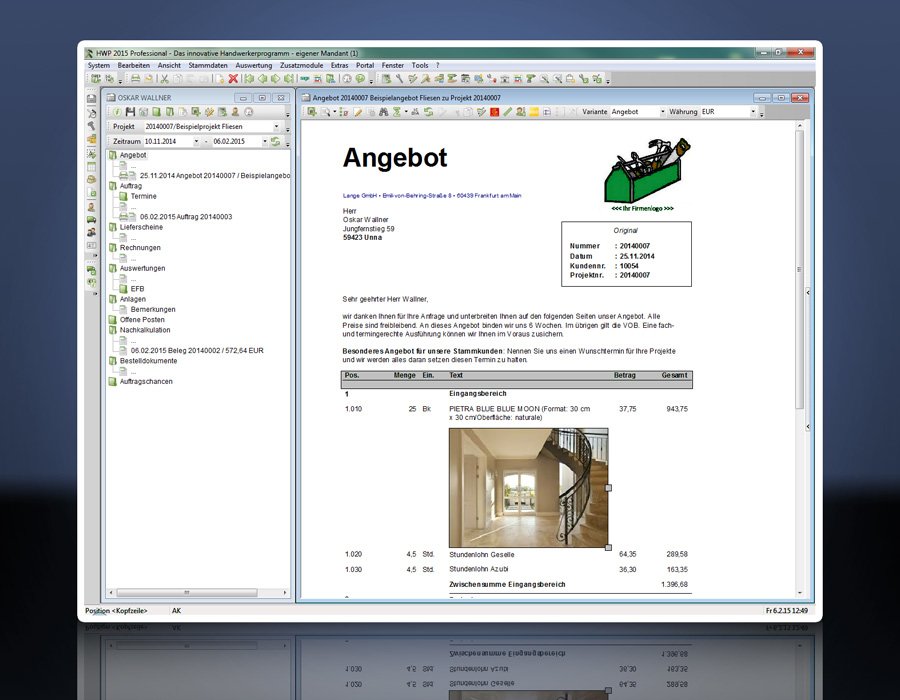
Task: Click the magnifier preview icon in Angebot toolbar
Action: click(x=325, y=112)
